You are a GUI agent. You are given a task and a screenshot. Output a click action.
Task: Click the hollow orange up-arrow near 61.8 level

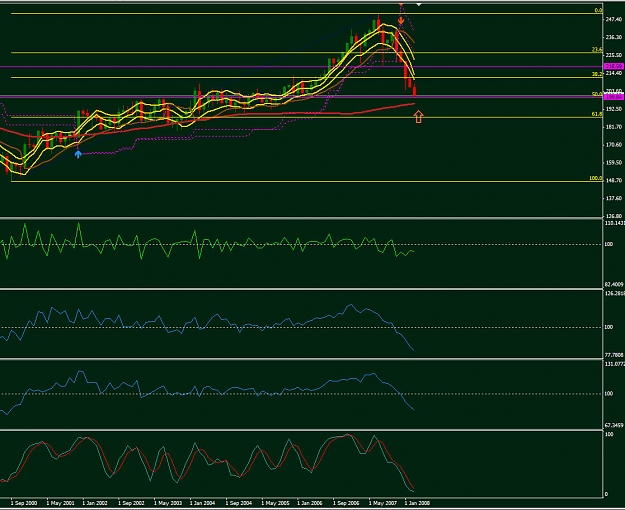point(418,117)
